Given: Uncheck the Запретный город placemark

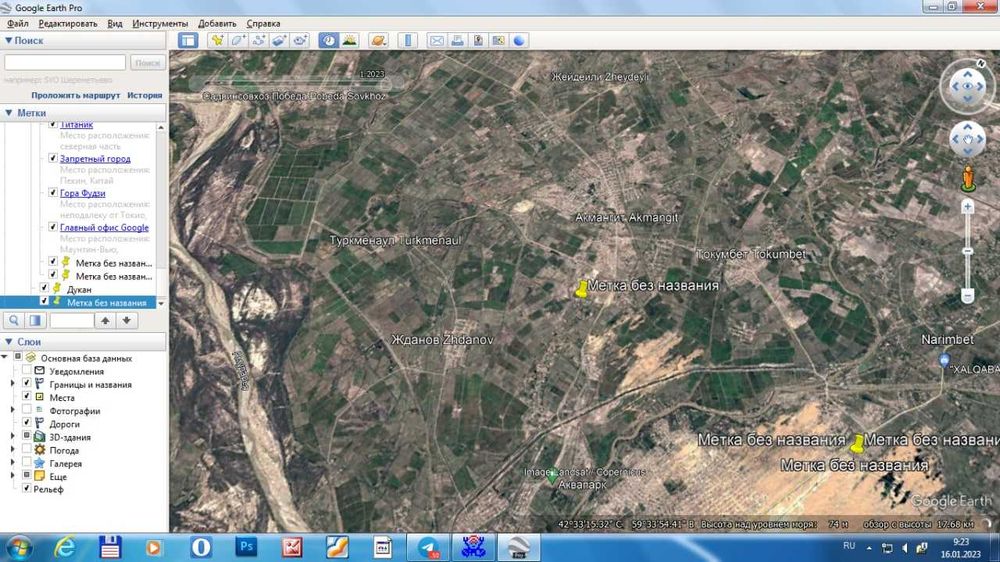Looking at the screenshot, I should click(x=53, y=158).
